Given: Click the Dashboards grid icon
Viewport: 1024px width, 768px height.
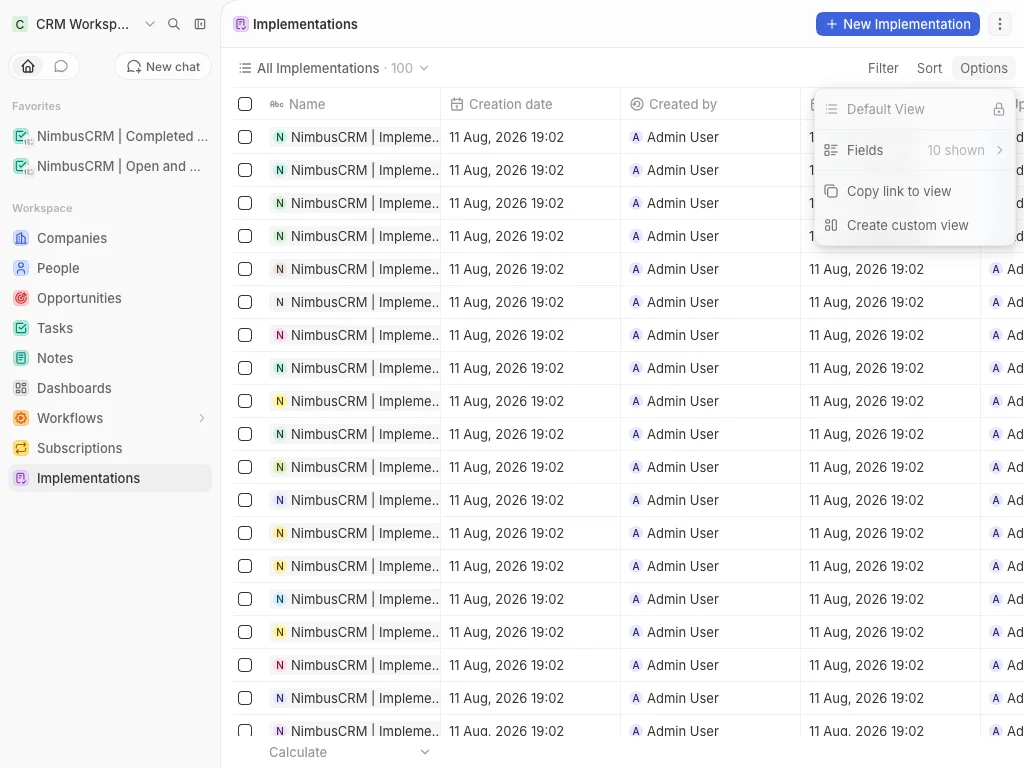Looking at the screenshot, I should click(21, 389).
